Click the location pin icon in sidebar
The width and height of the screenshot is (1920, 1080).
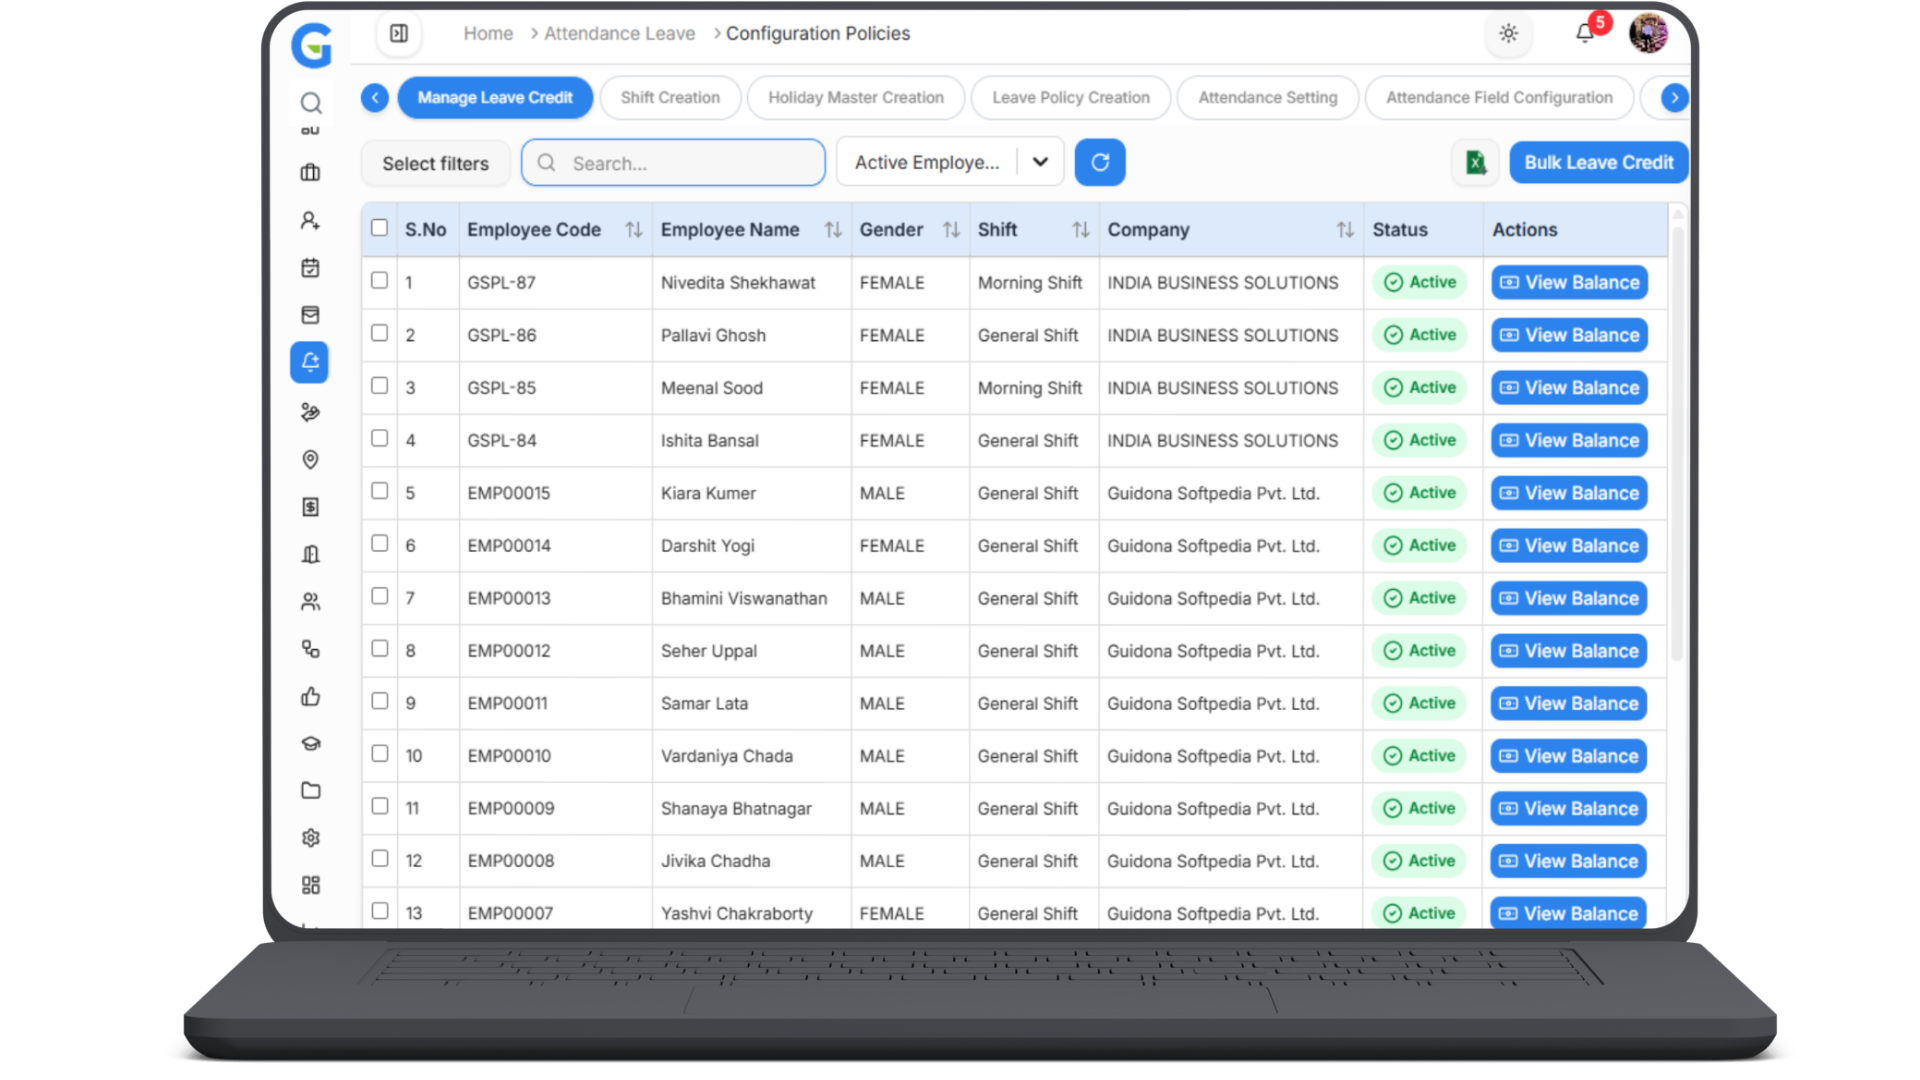[x=310, y=459]
